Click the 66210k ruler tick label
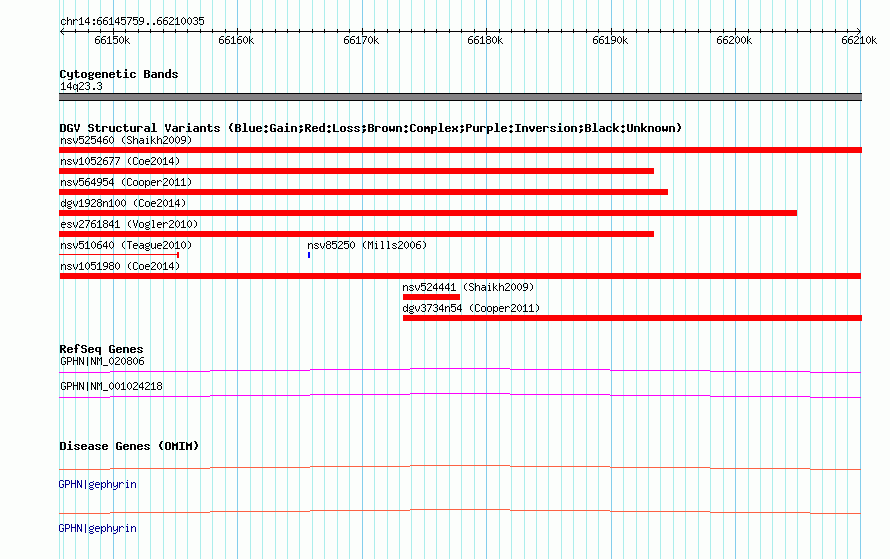This screenshot has width=890, height=559. point(859,40)
